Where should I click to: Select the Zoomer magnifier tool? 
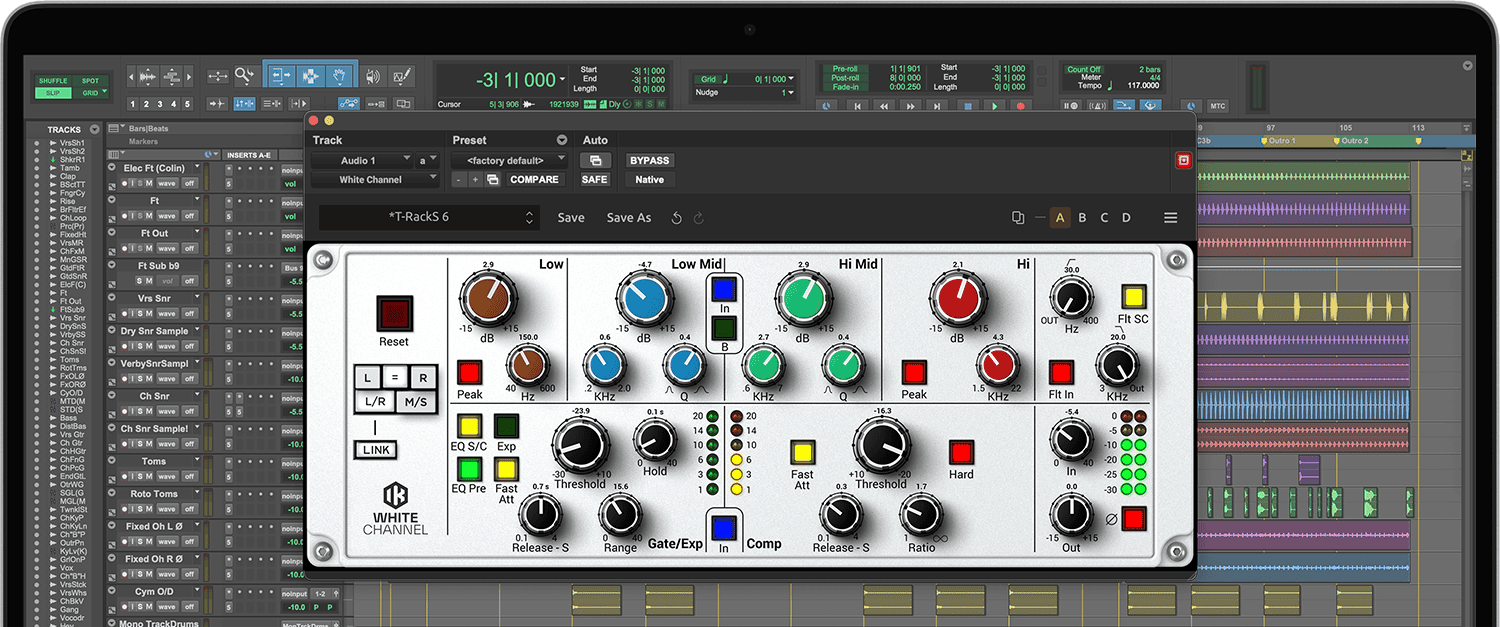point(244,76)
